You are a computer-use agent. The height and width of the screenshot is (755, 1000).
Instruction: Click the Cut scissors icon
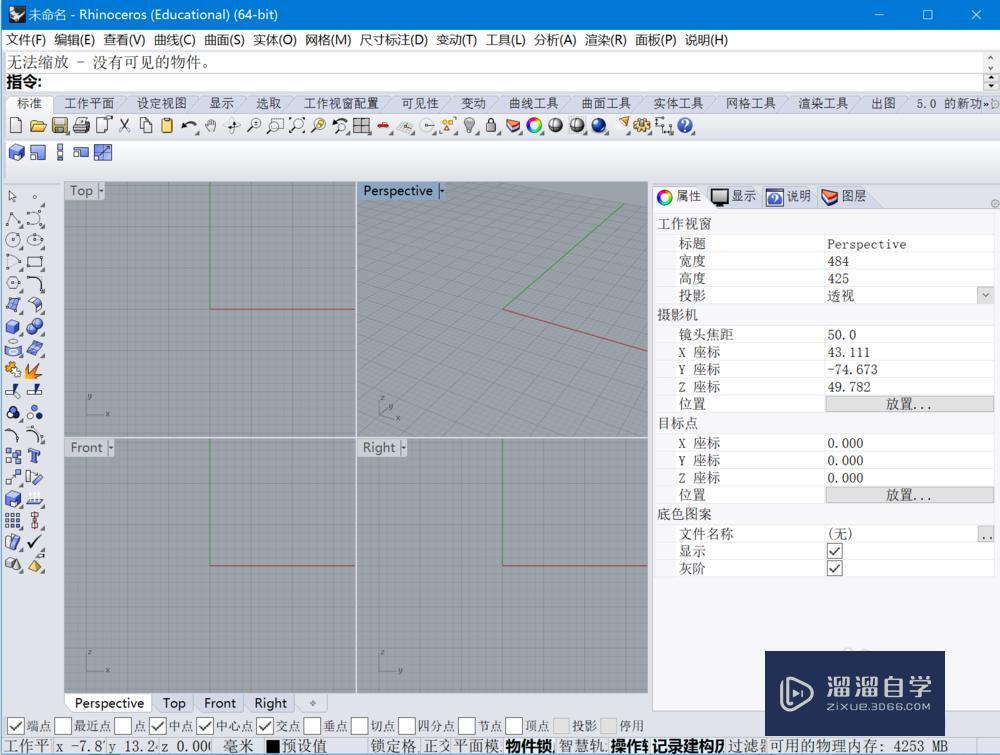pos(124,126)
